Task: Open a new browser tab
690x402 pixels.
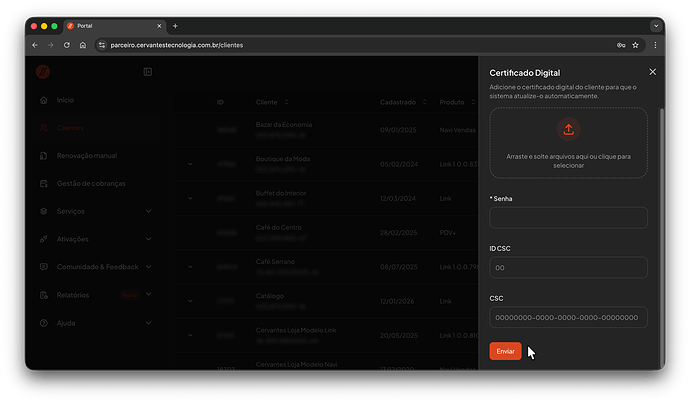Action: (x=175, y=26)
